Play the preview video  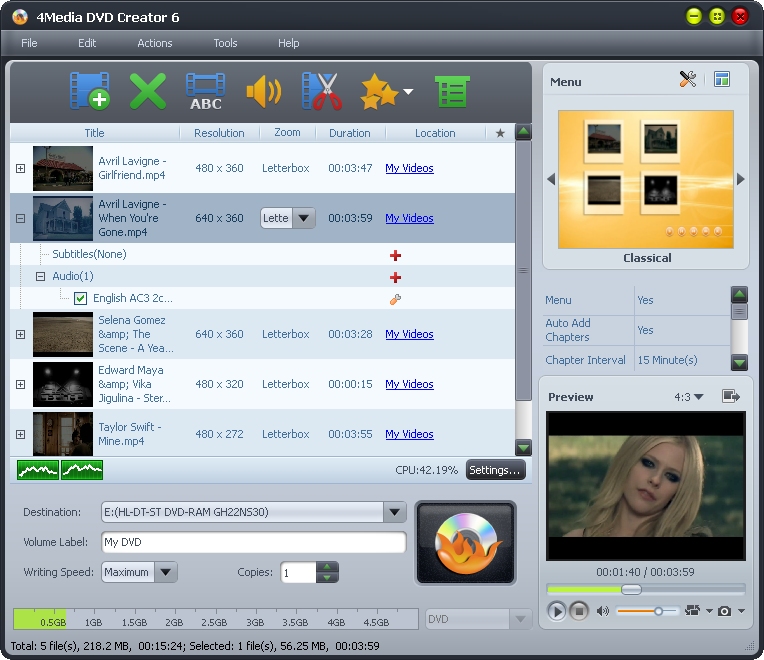(556, 611)
